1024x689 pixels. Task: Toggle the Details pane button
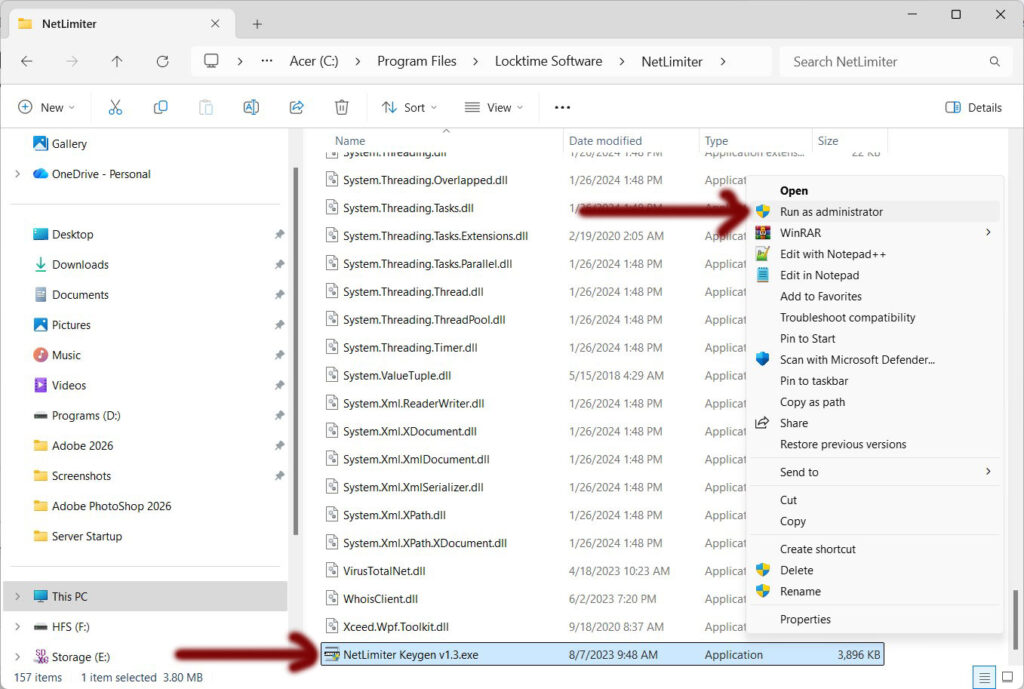973,107
